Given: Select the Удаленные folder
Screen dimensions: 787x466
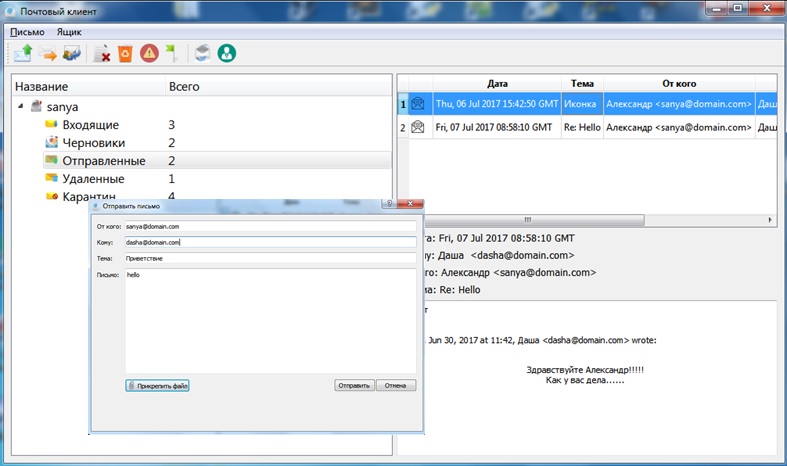Looking at the screenshot, I should click(93, 179).
